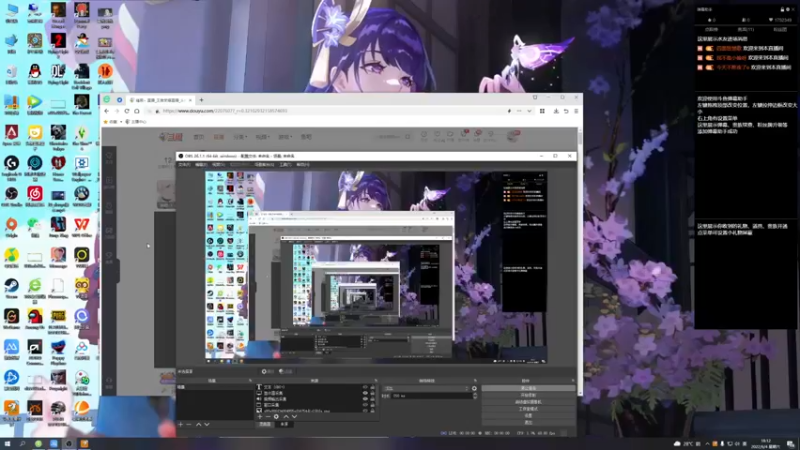The image size is (800, 450).
Task: Move selected source down in the list
Action: pyautogui.click(x=294, y=417)
